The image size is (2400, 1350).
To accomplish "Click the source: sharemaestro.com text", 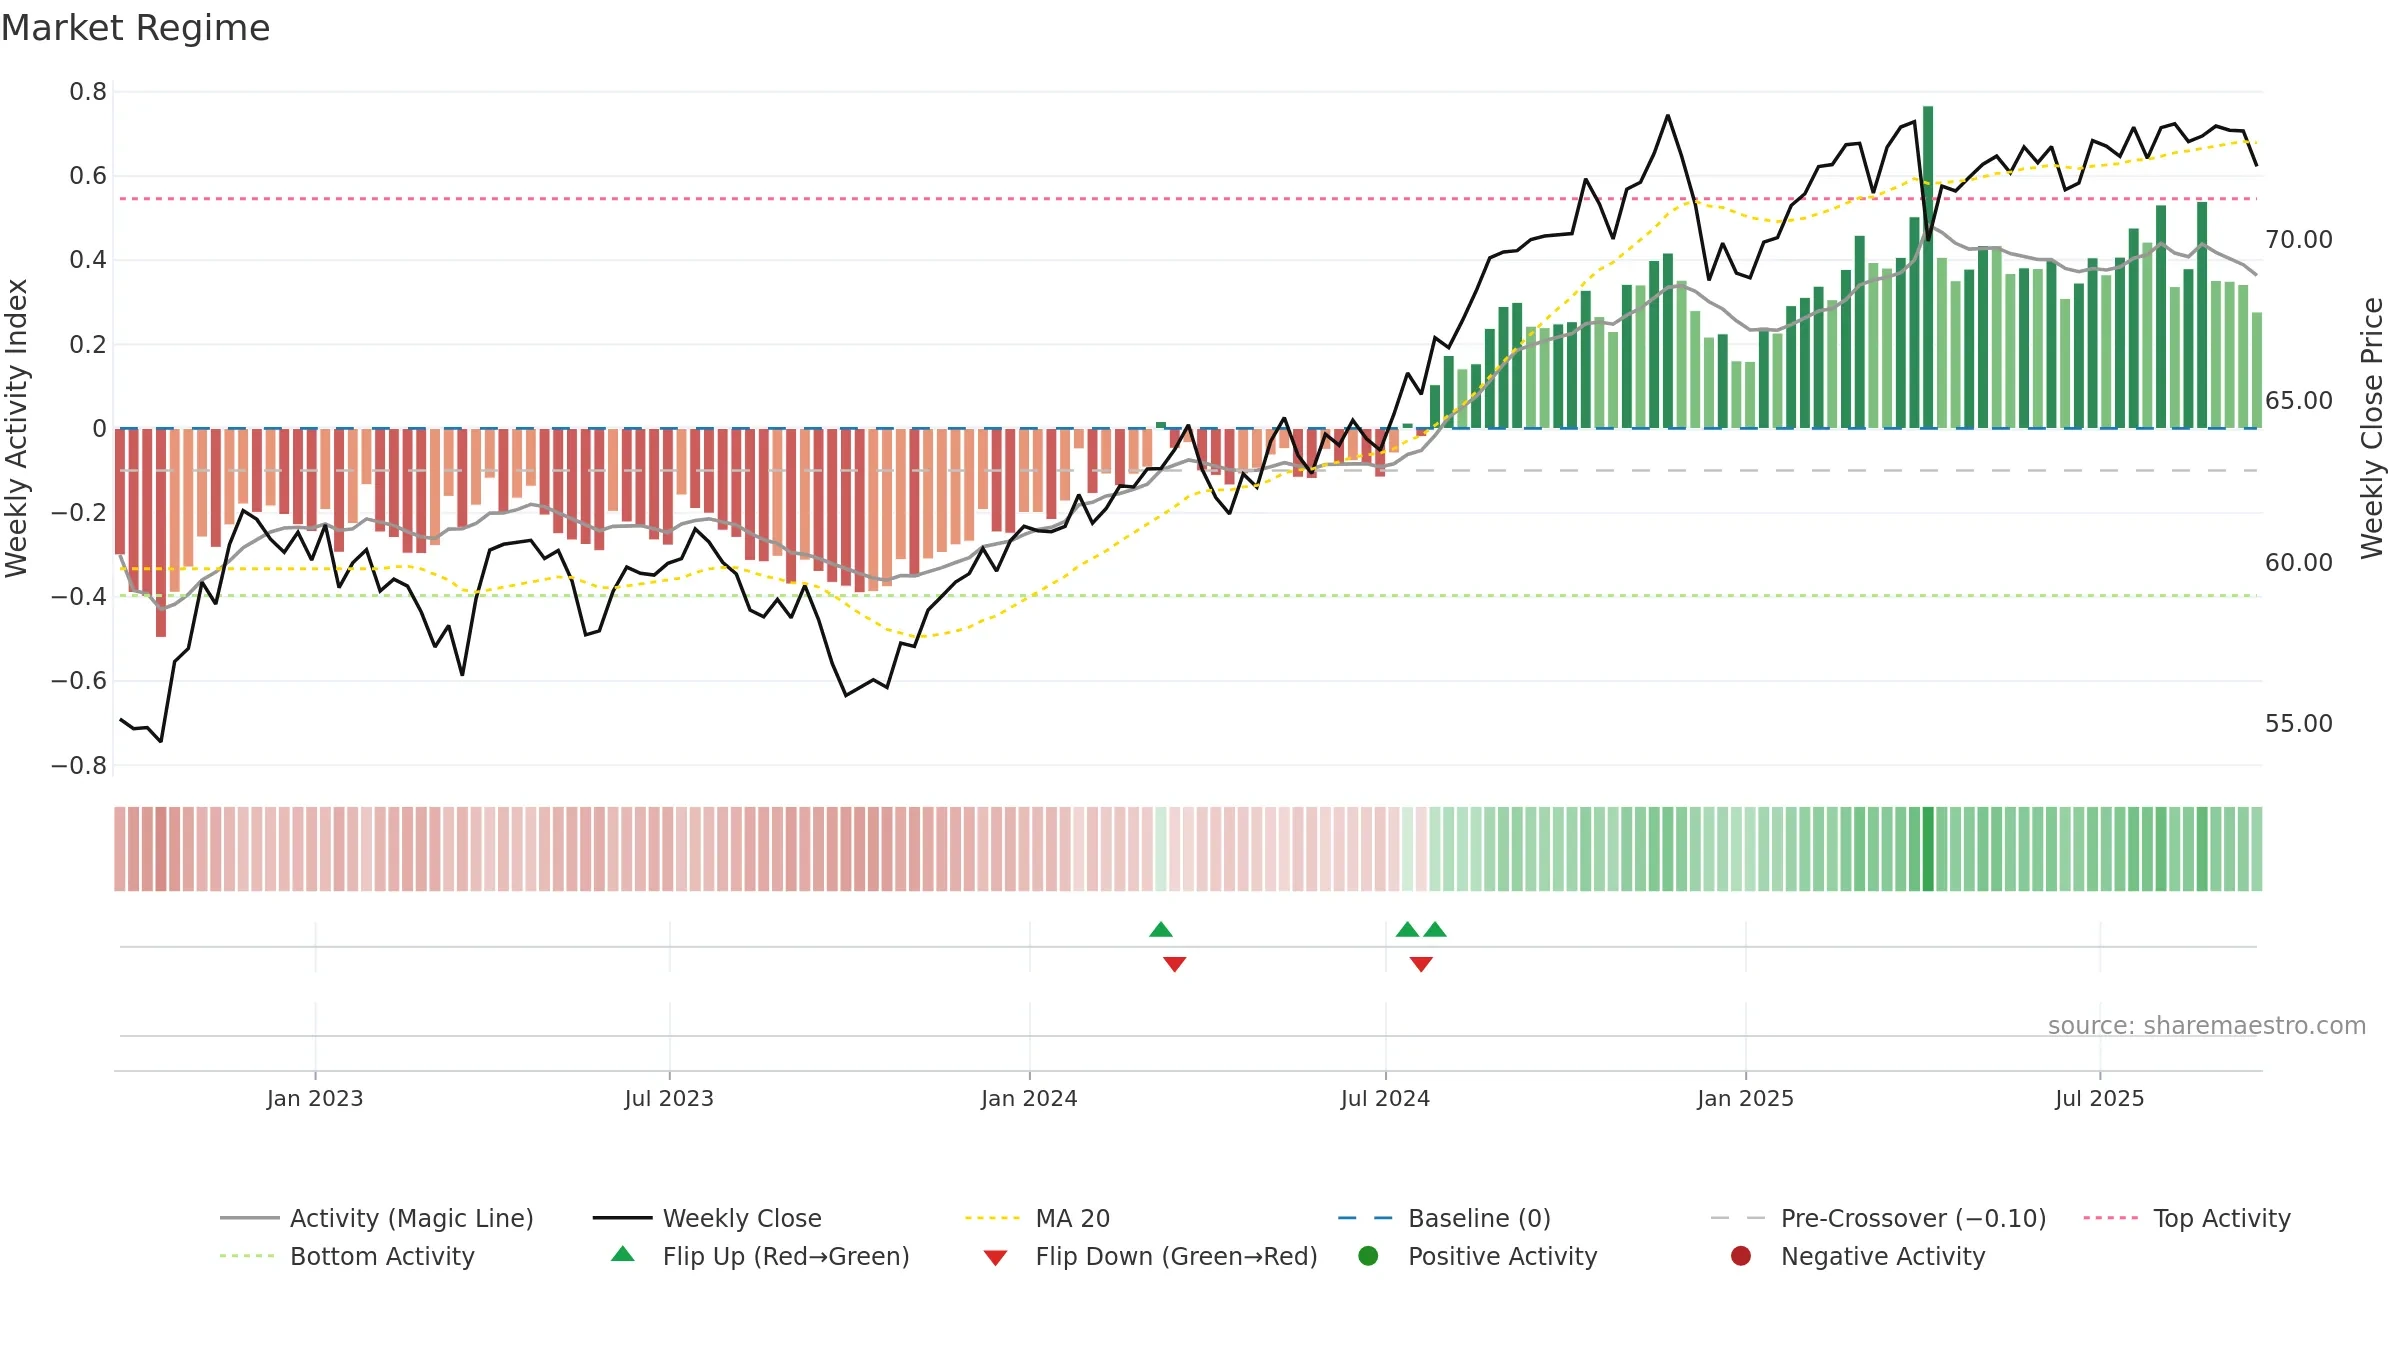I will (x=2207, y=1025).
